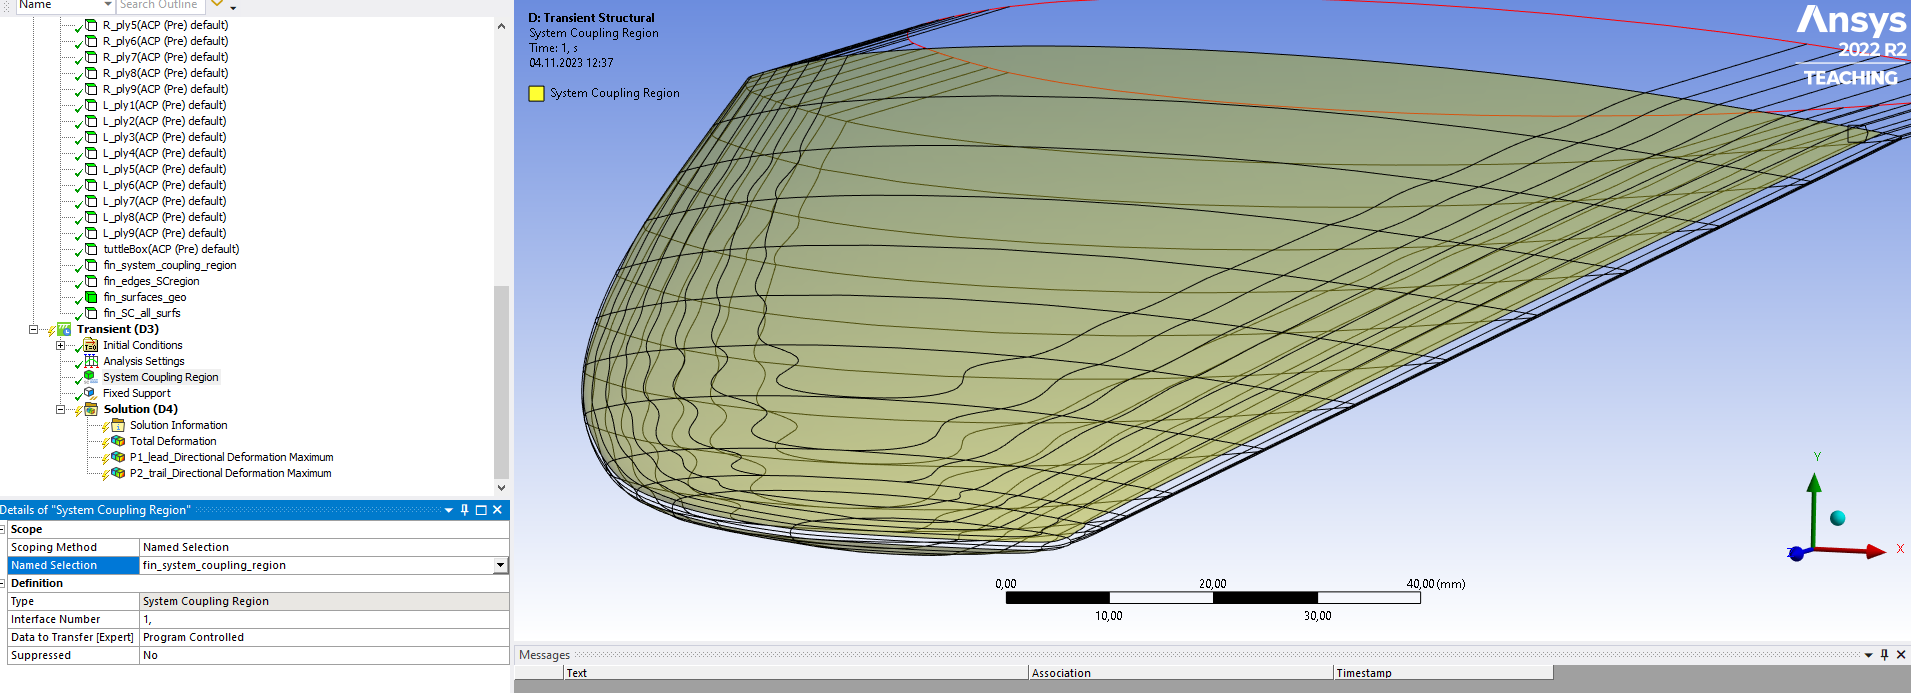Click the Interface Number value cell

coord(324,619)
